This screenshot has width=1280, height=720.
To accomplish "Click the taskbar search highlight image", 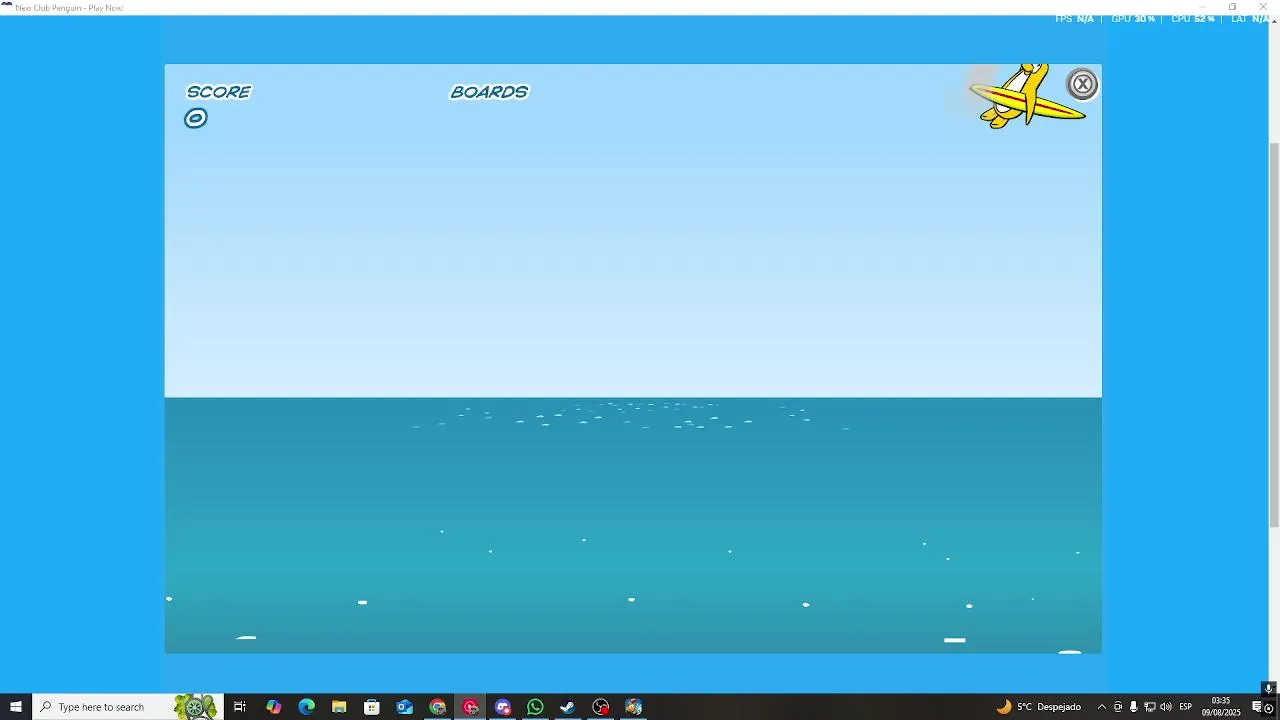I will click(196, 707).
